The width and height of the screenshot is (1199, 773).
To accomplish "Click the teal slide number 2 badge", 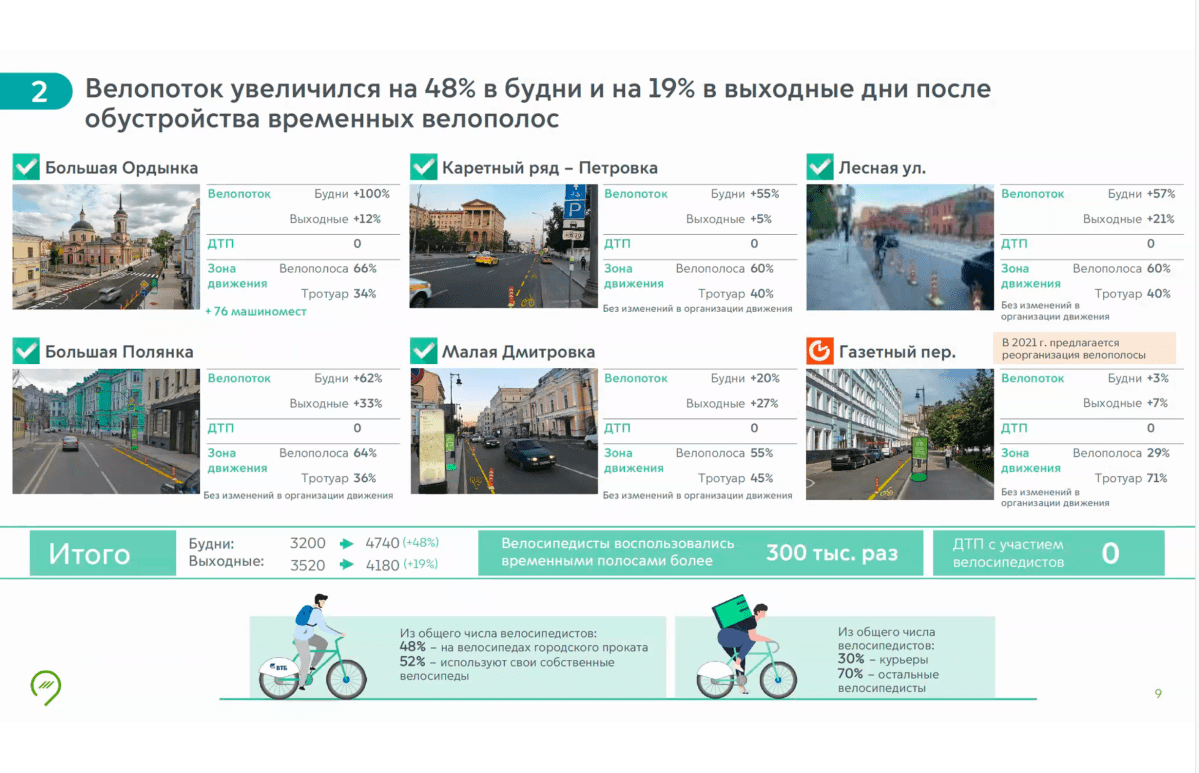I will (x=38, y=92).
